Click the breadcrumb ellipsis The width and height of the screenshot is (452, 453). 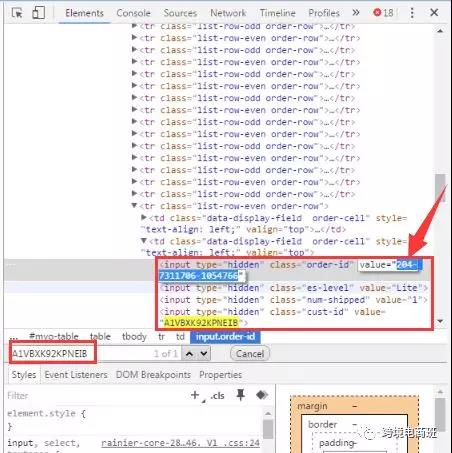[x=14, y=337]
